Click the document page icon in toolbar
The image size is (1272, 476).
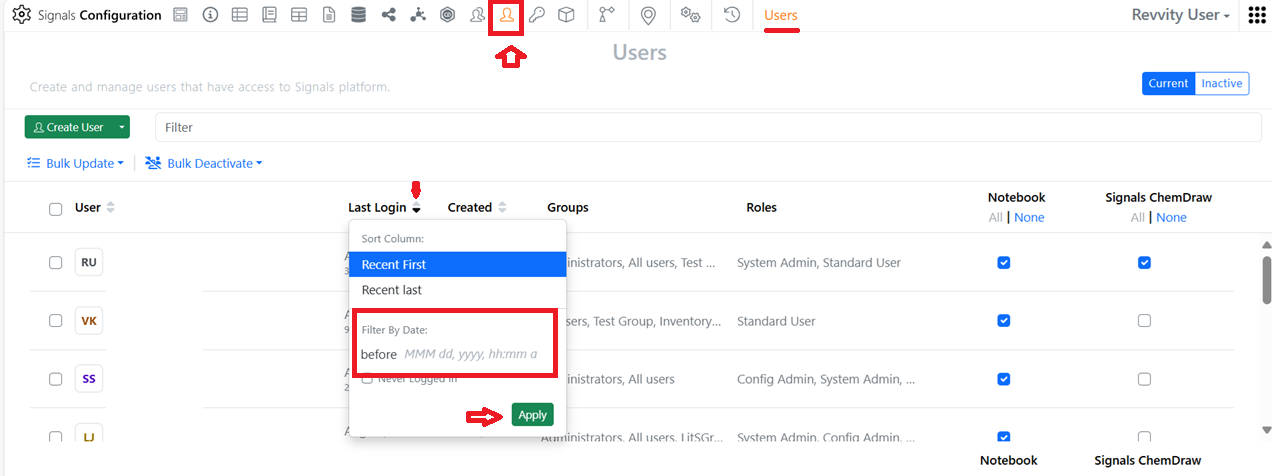click(x=329, y=15)
